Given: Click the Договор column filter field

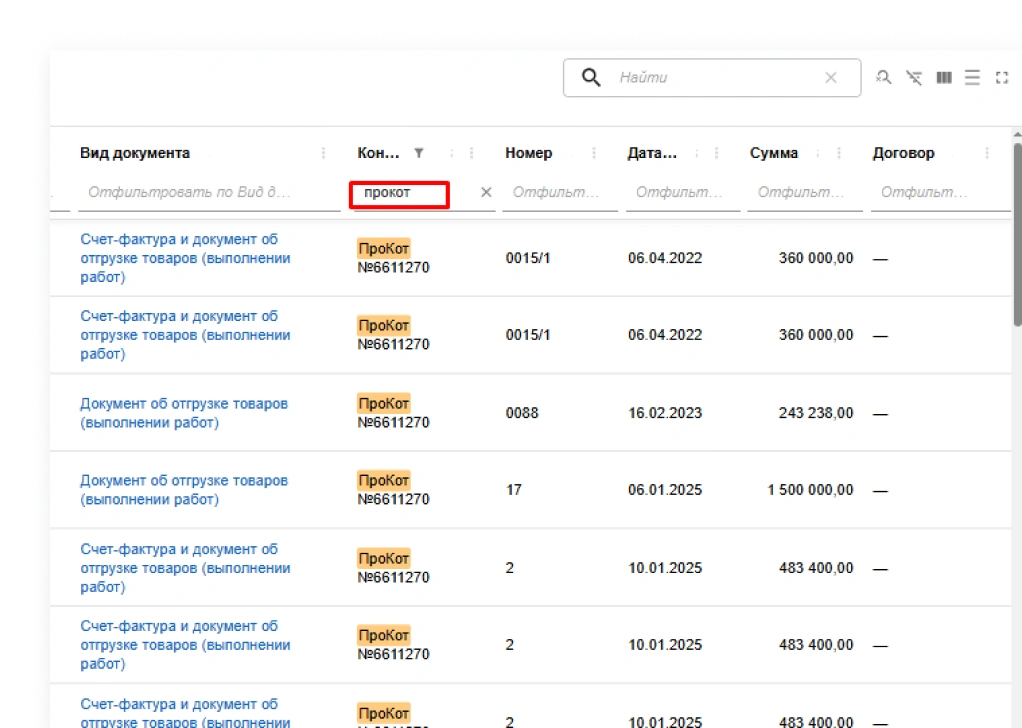Looking at the screenshot, I should (x=940, y=192).
